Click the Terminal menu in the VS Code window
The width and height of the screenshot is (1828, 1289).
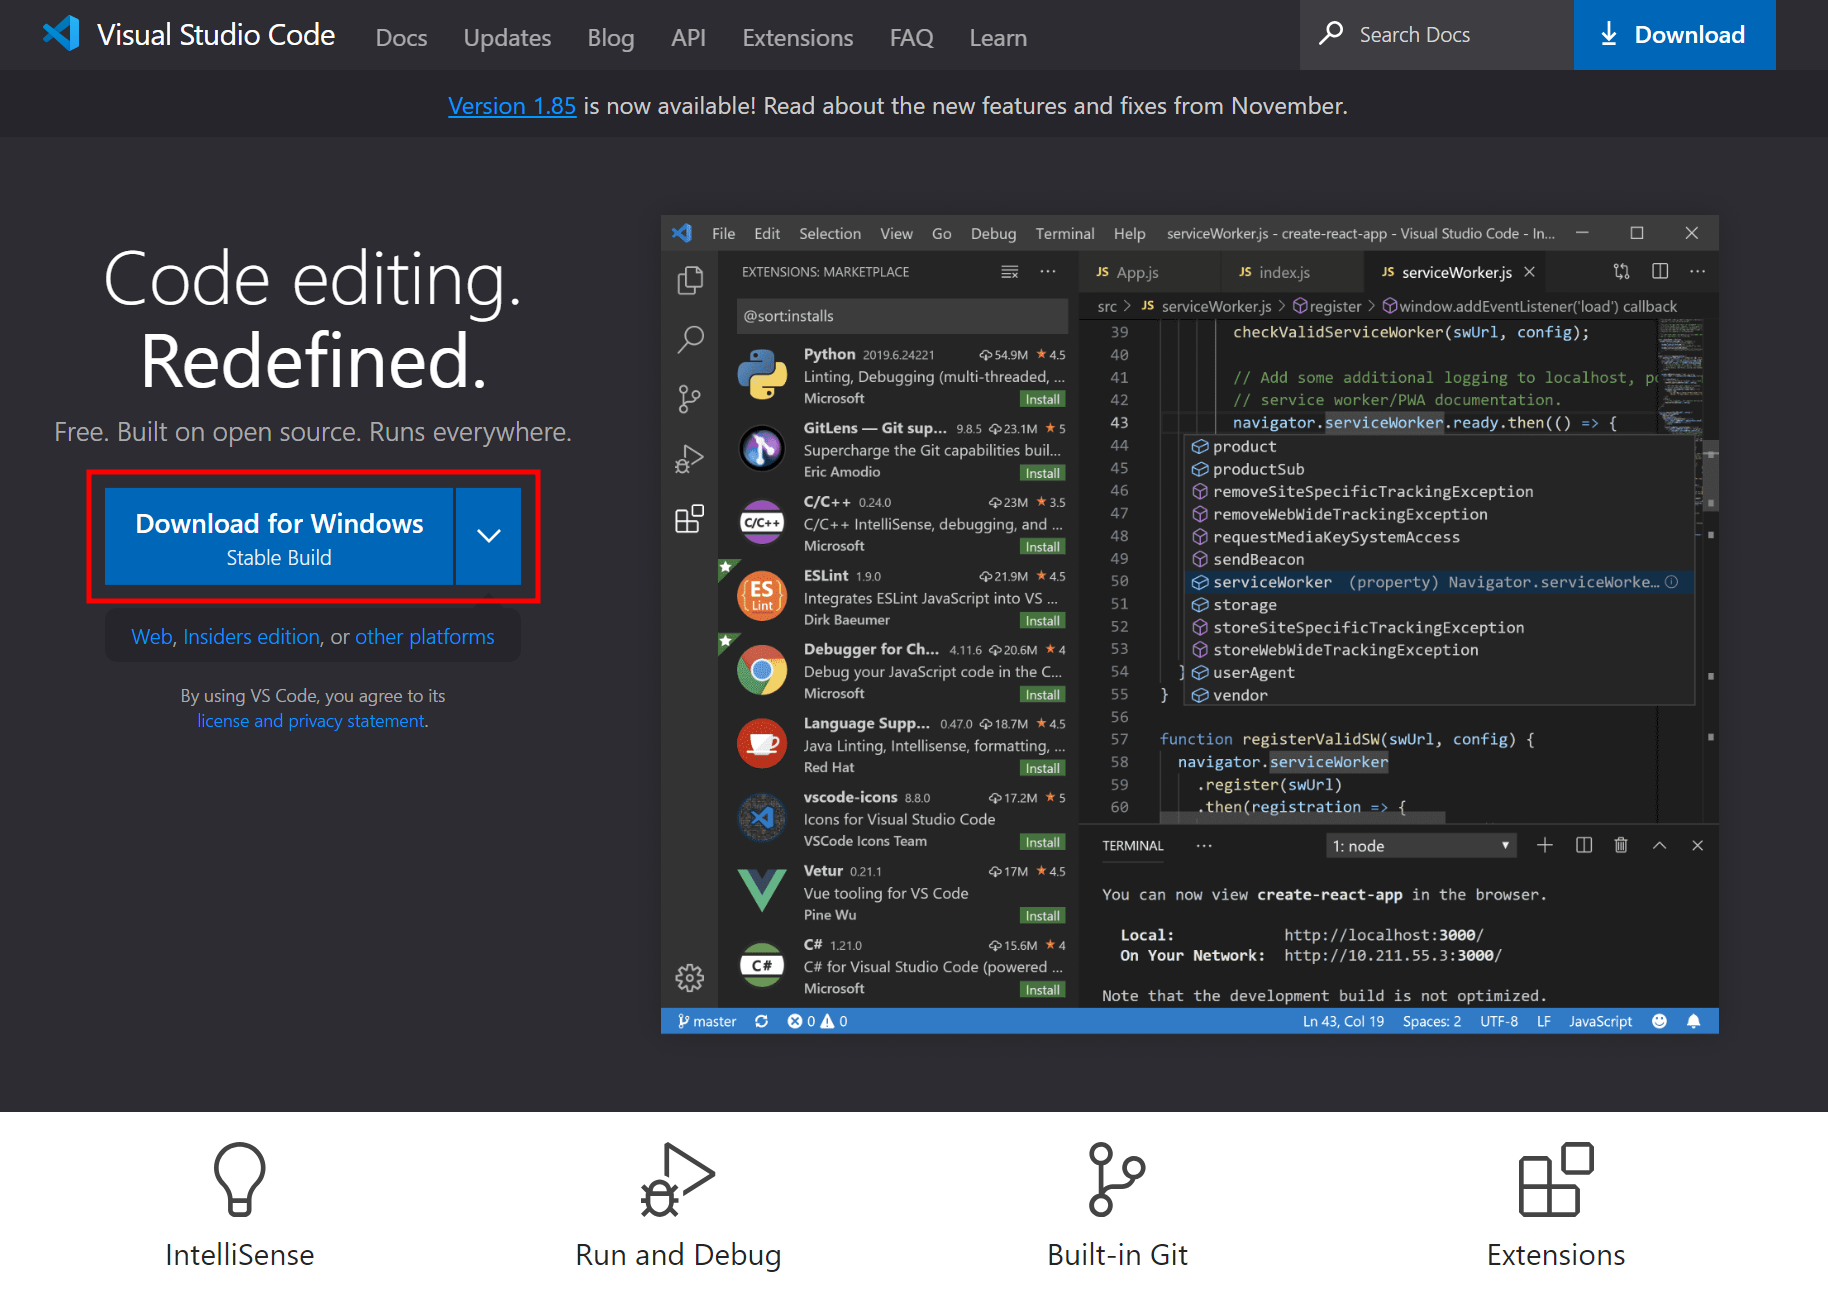pyautogui.click(x=1065, y=233)
